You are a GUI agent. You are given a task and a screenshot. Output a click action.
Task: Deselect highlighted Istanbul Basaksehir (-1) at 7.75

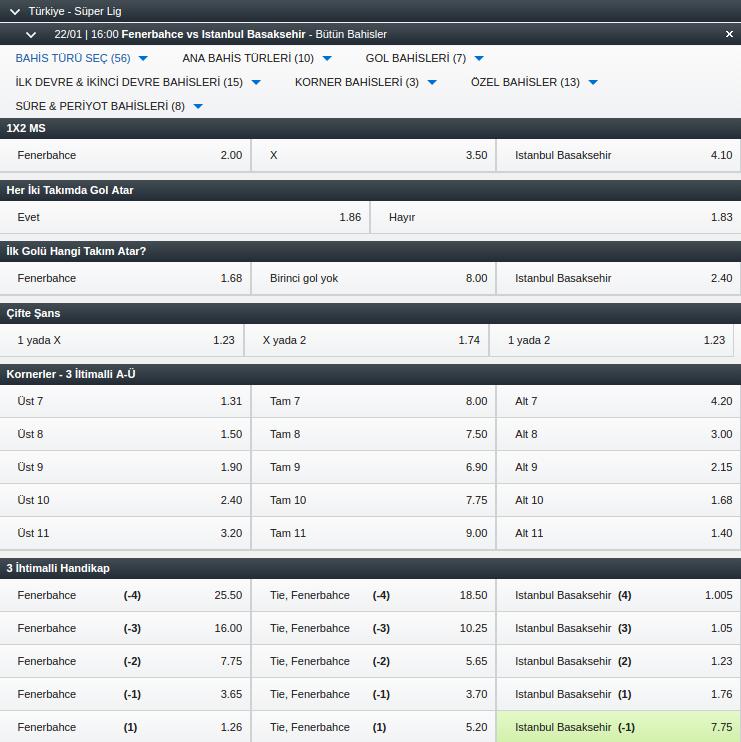point(618,727)
